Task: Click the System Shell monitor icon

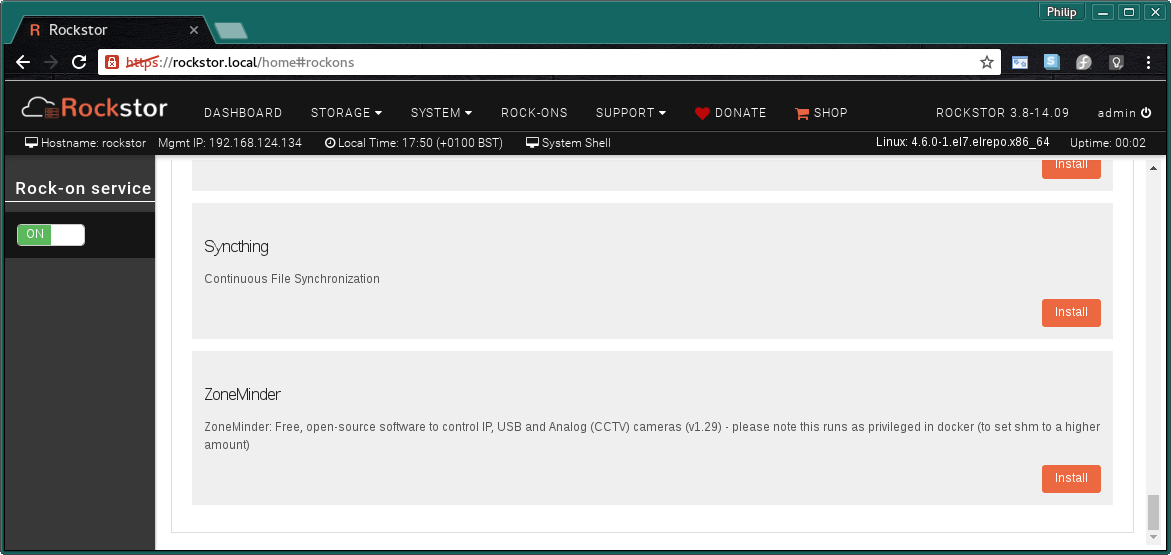Action: (532, 143)
